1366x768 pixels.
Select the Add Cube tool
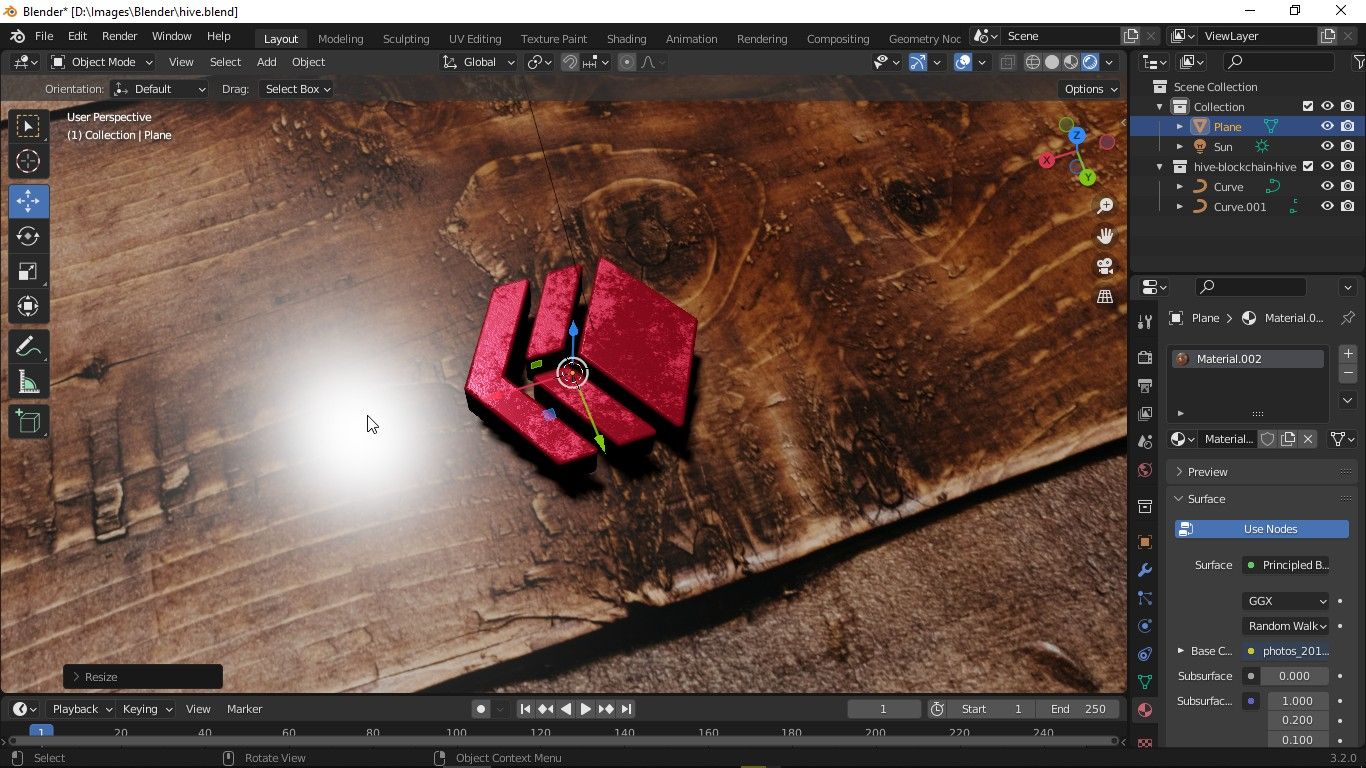pos(28,422)
